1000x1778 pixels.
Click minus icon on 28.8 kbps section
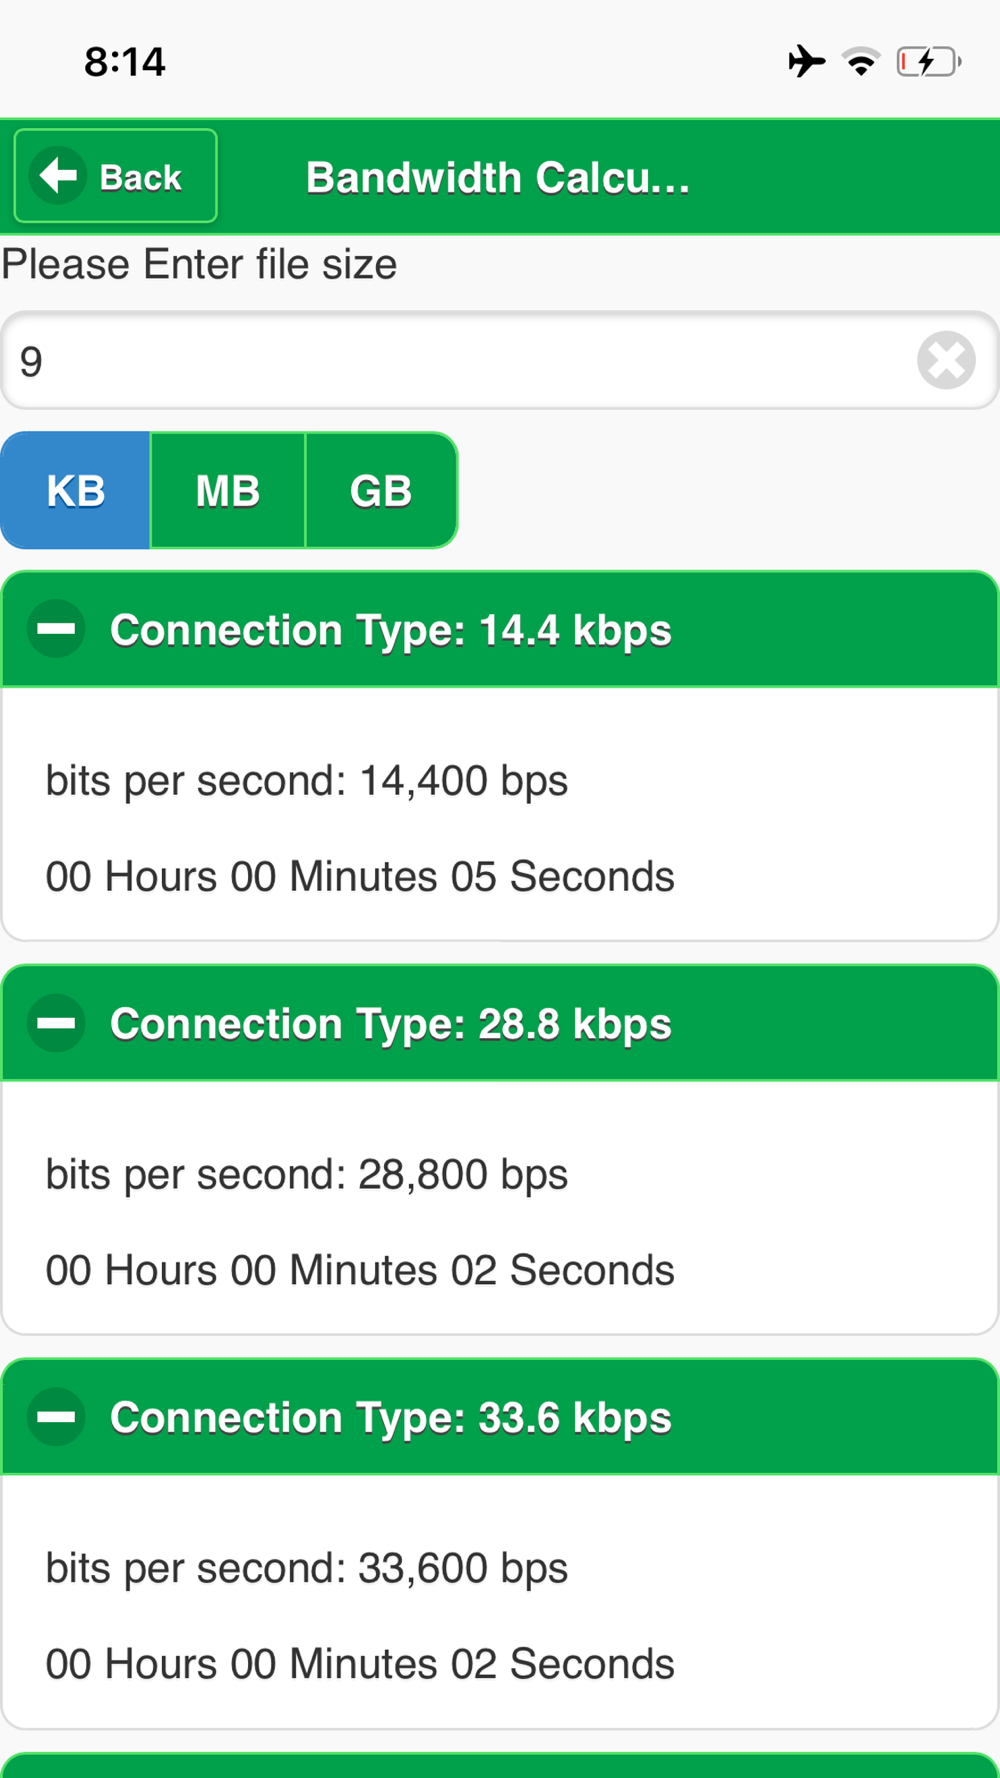57,1023
